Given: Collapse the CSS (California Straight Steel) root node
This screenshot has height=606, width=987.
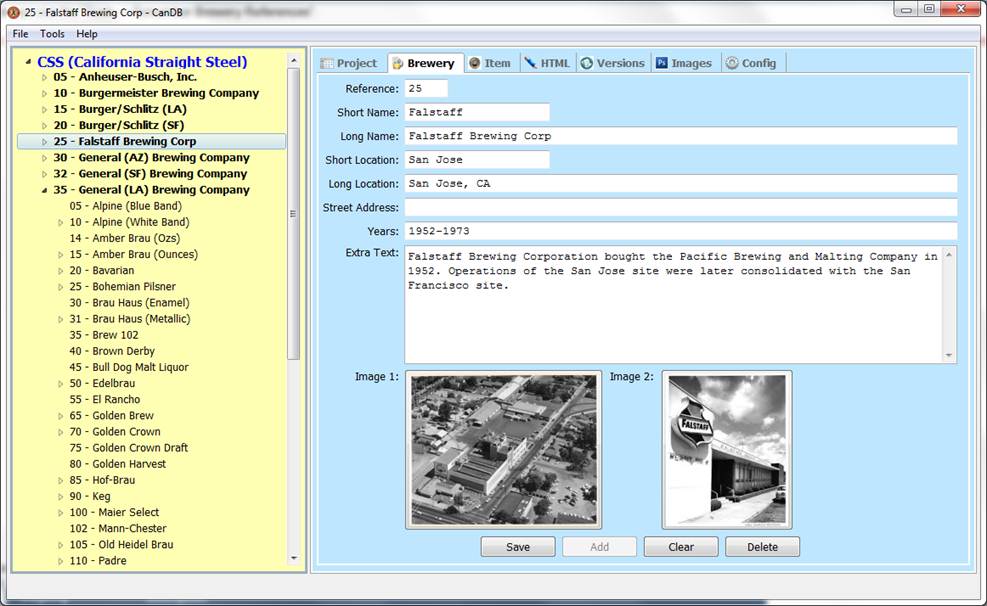Looking at the screenshot, I should click(x=28, y=62).
